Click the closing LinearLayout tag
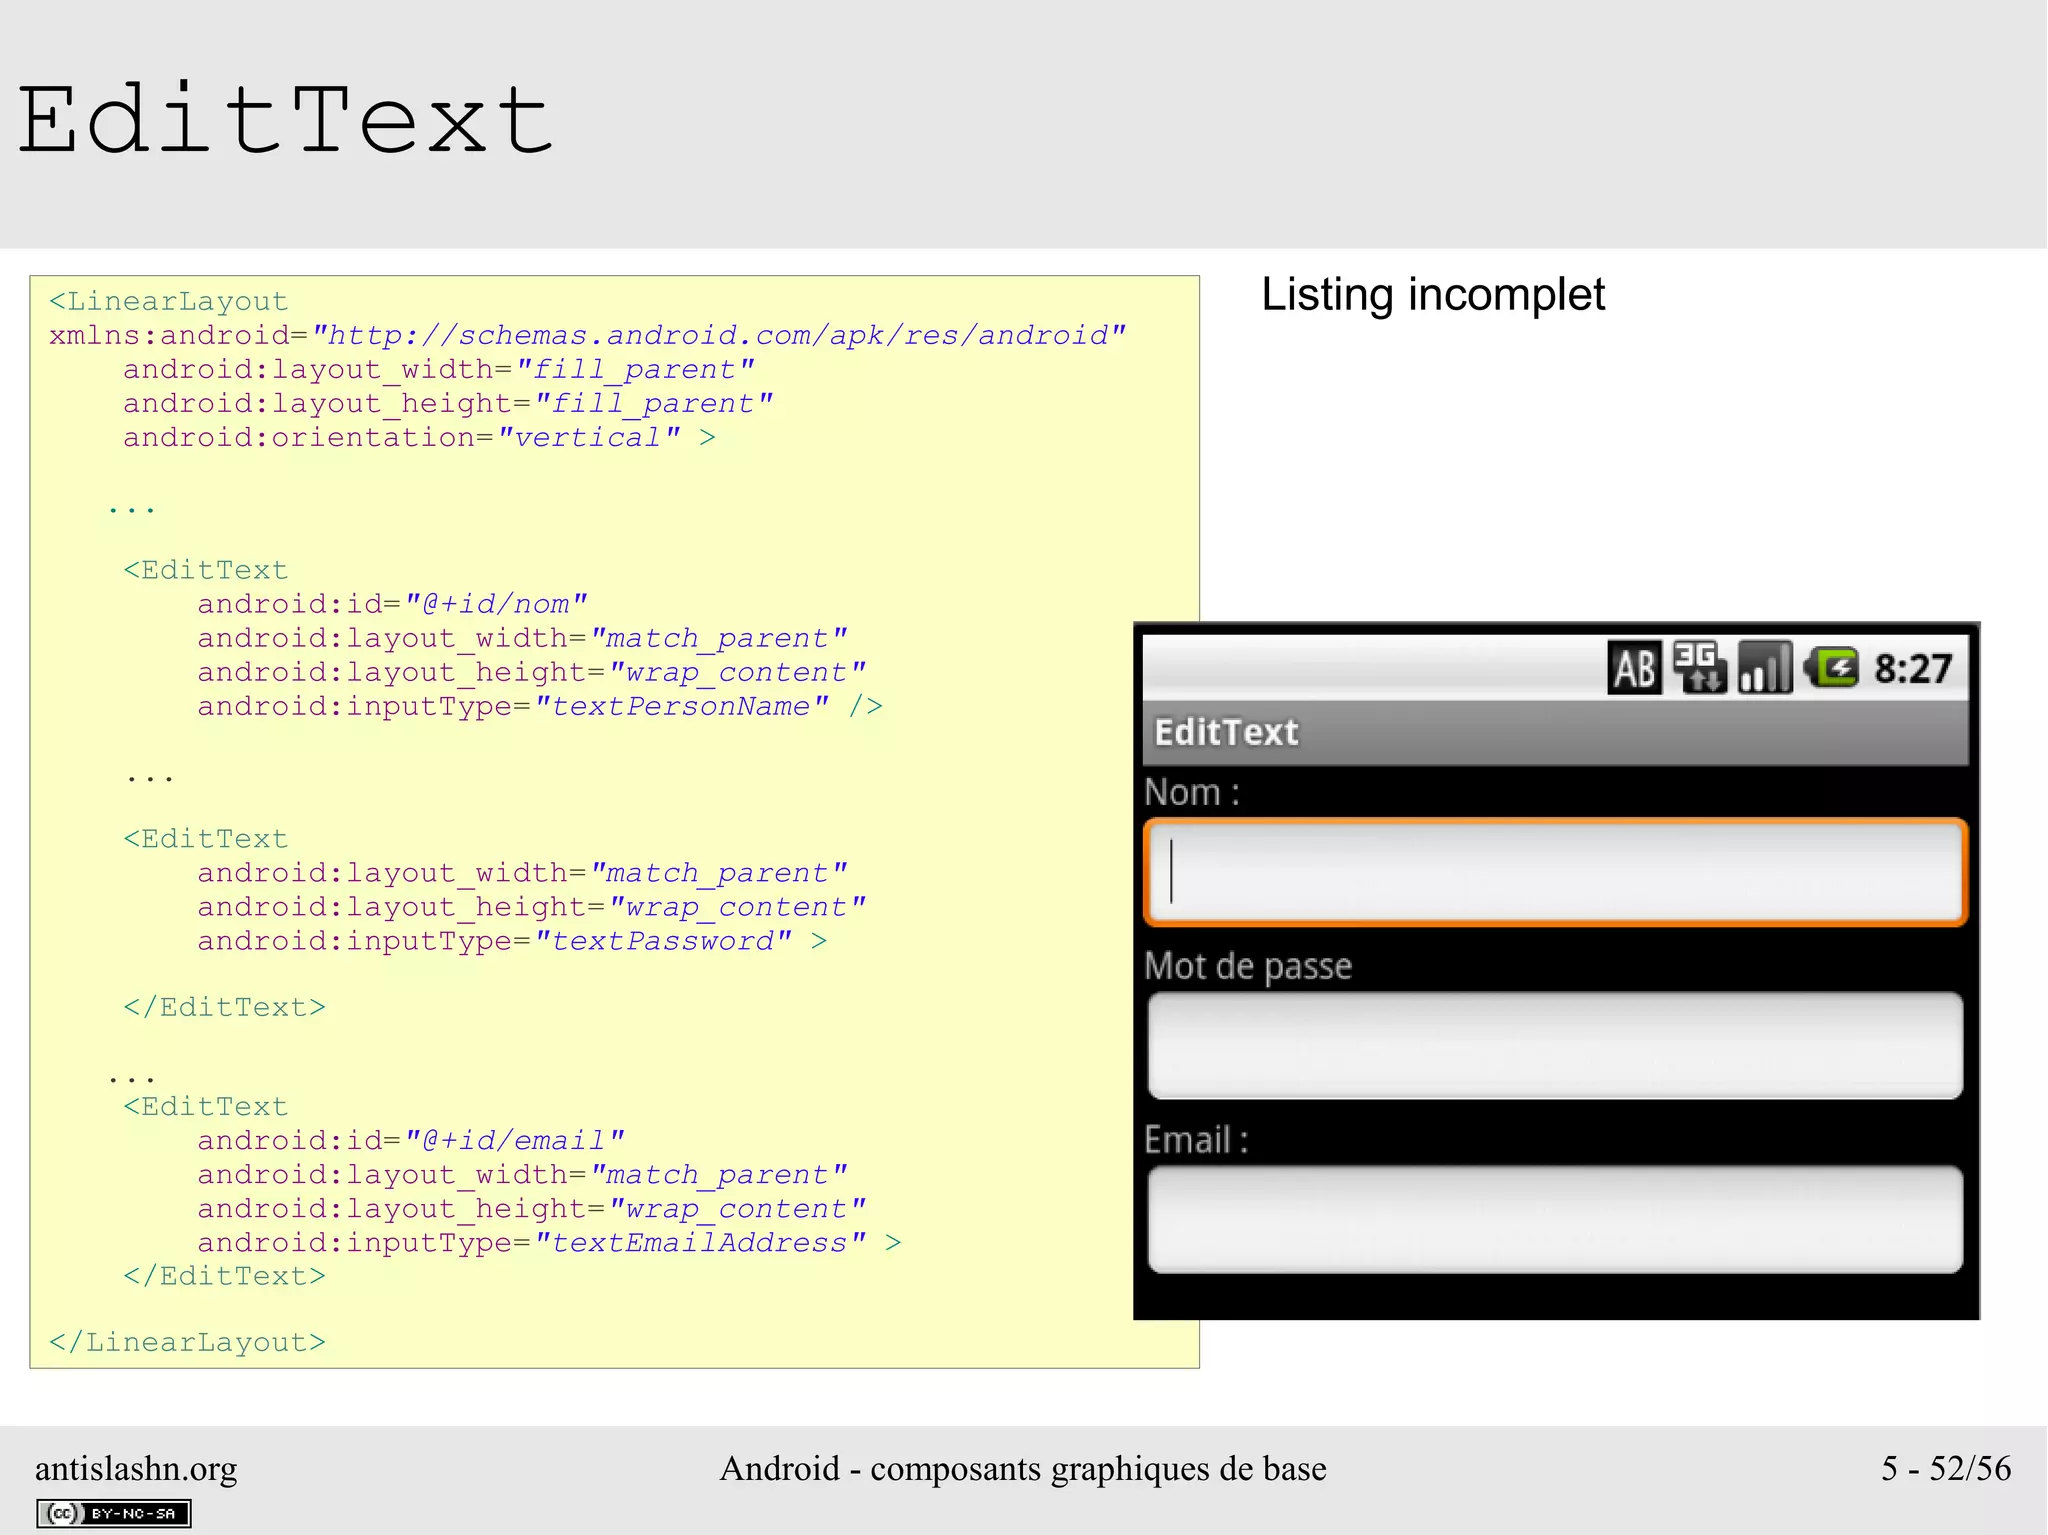Screen dimensions: 2048x1535 pos(188,1342)
